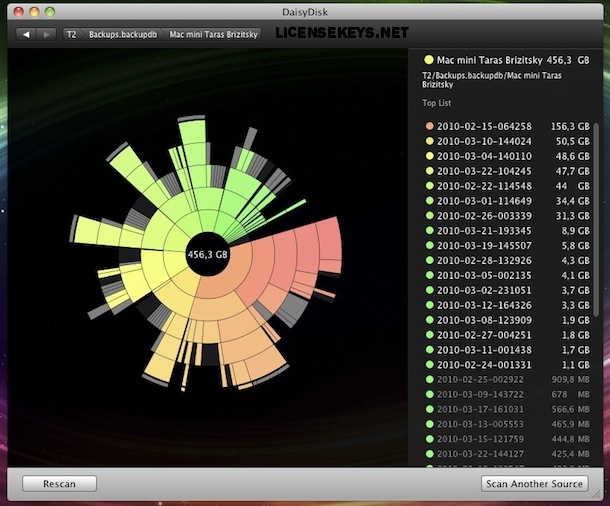Open 2010-02-15-064258 in the Top List
Screen dimensions: 610x506
[x=507, y=126]
